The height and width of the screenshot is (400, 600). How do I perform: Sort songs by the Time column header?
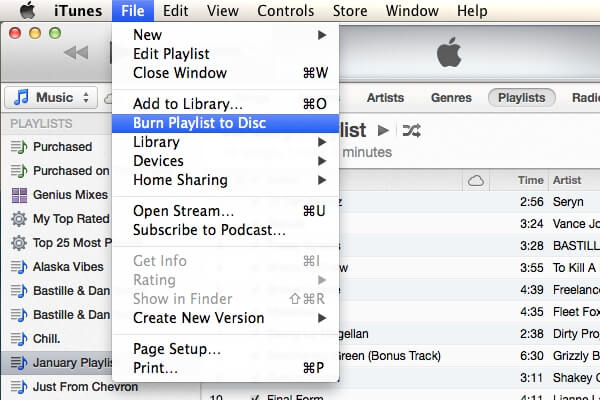(x=531, y=180)
